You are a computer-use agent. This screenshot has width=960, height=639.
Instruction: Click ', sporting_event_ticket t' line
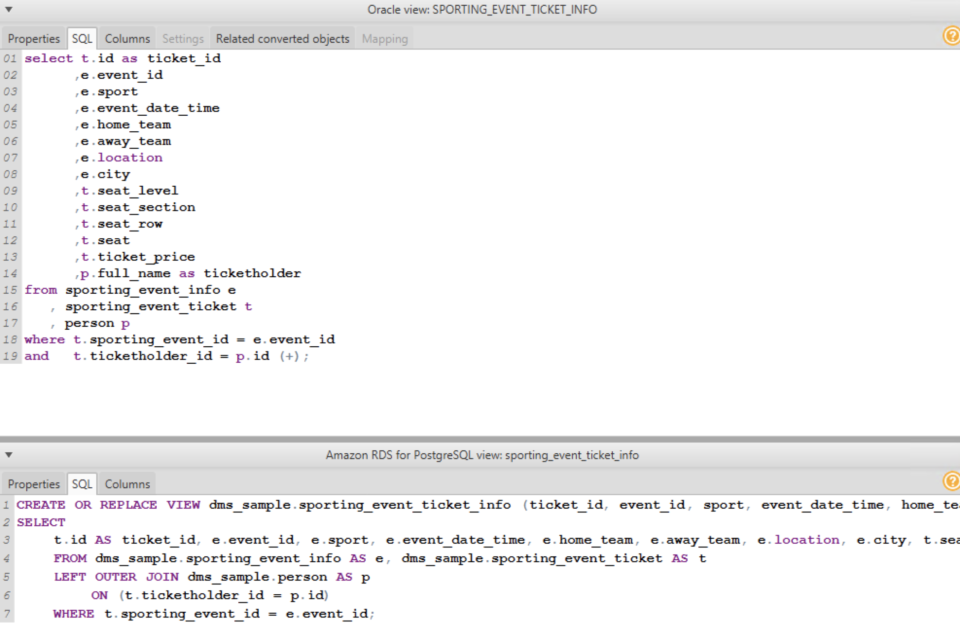(151, 306)
